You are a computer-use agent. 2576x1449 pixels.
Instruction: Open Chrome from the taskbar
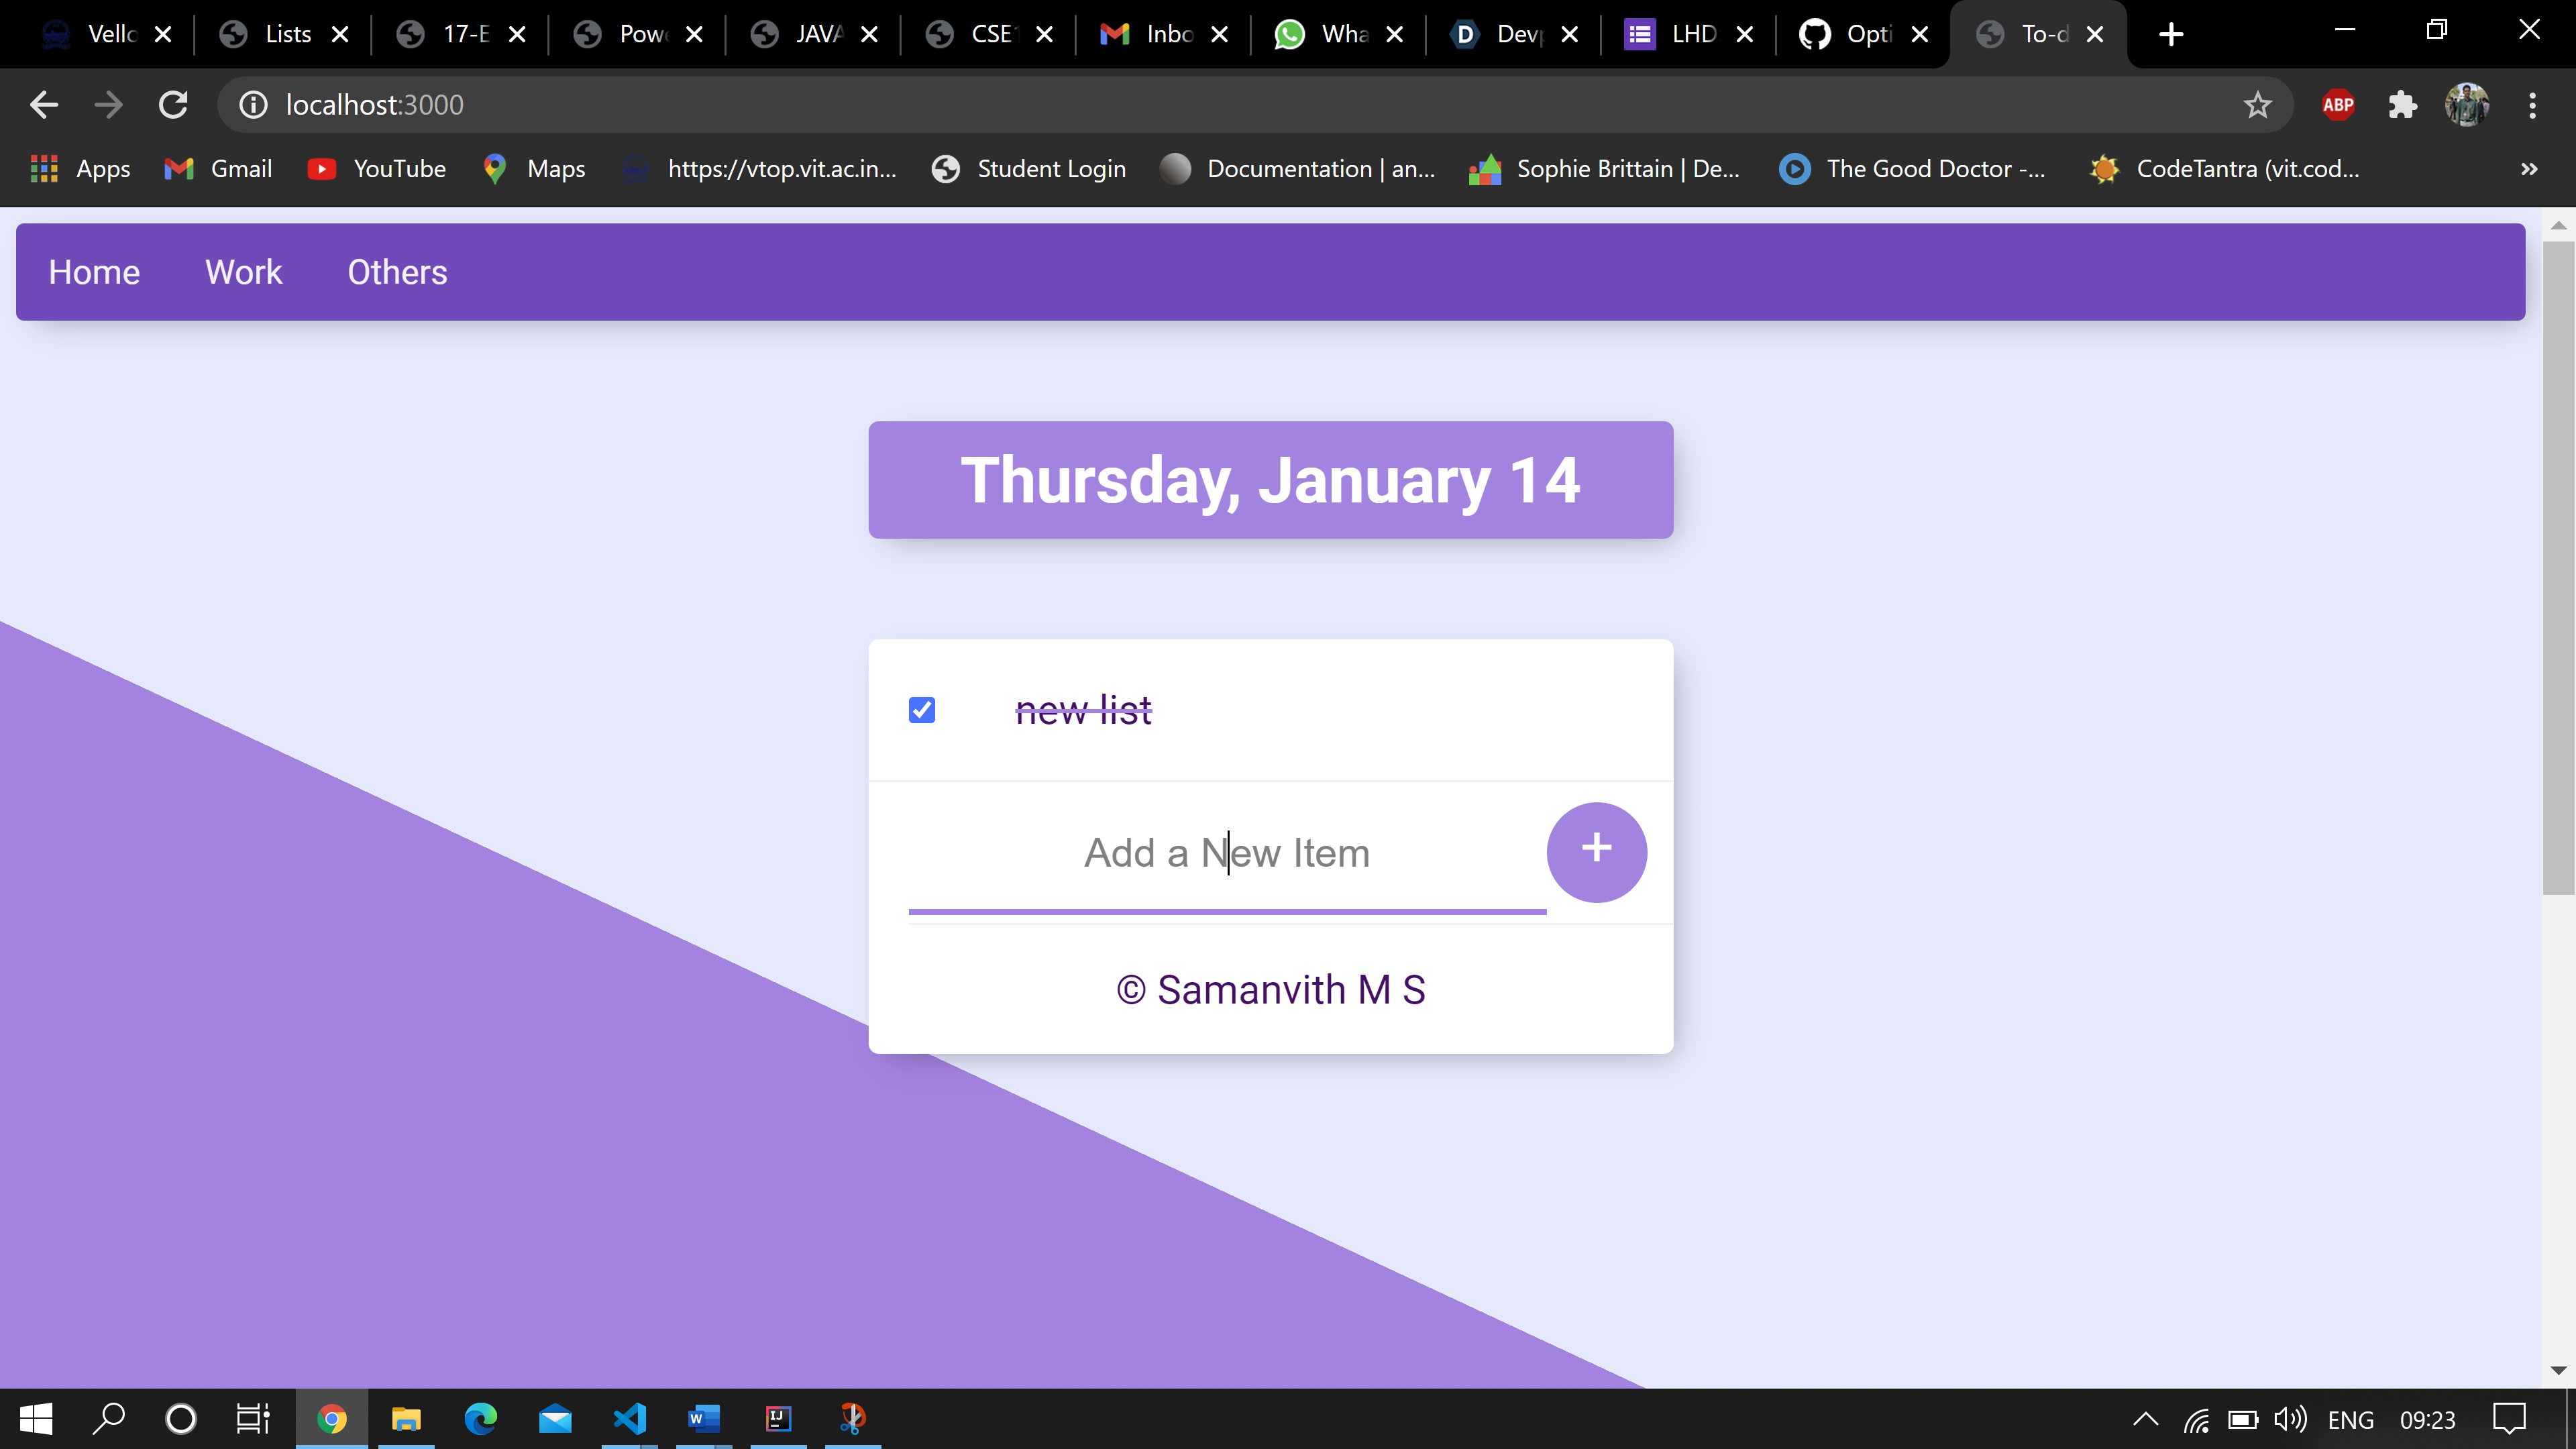(331, 1418)
